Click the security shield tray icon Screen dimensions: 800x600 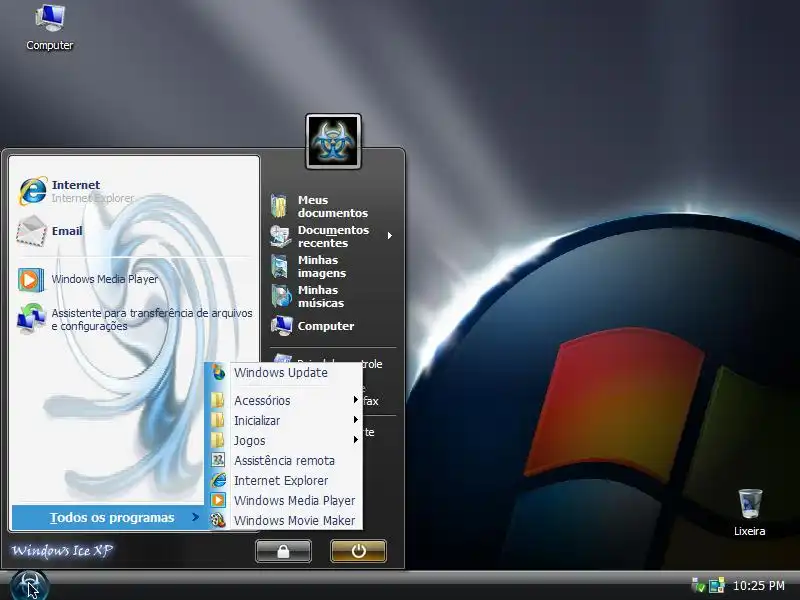pos(697,585)
